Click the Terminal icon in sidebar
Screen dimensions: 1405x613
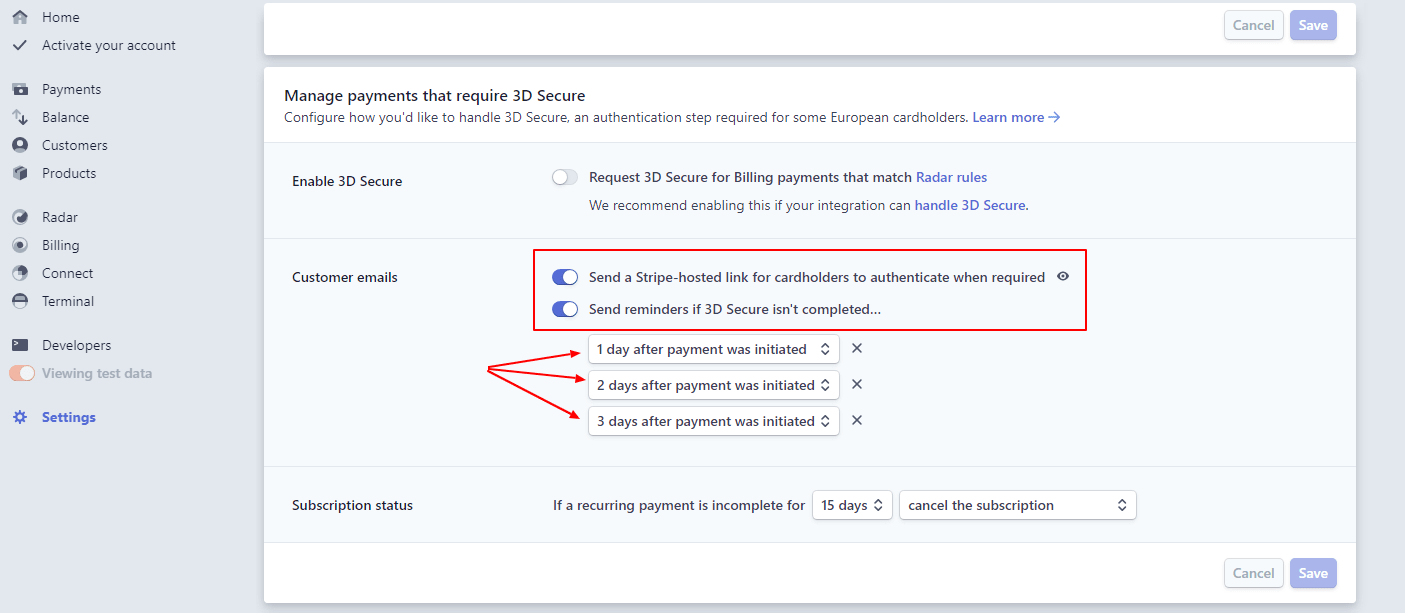(20, 301)
